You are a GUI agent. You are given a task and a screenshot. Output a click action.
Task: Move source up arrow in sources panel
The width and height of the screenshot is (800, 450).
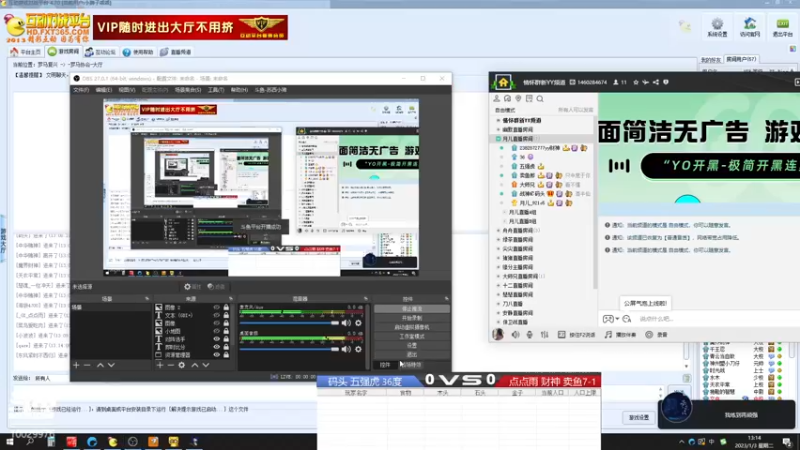point(195,365)
